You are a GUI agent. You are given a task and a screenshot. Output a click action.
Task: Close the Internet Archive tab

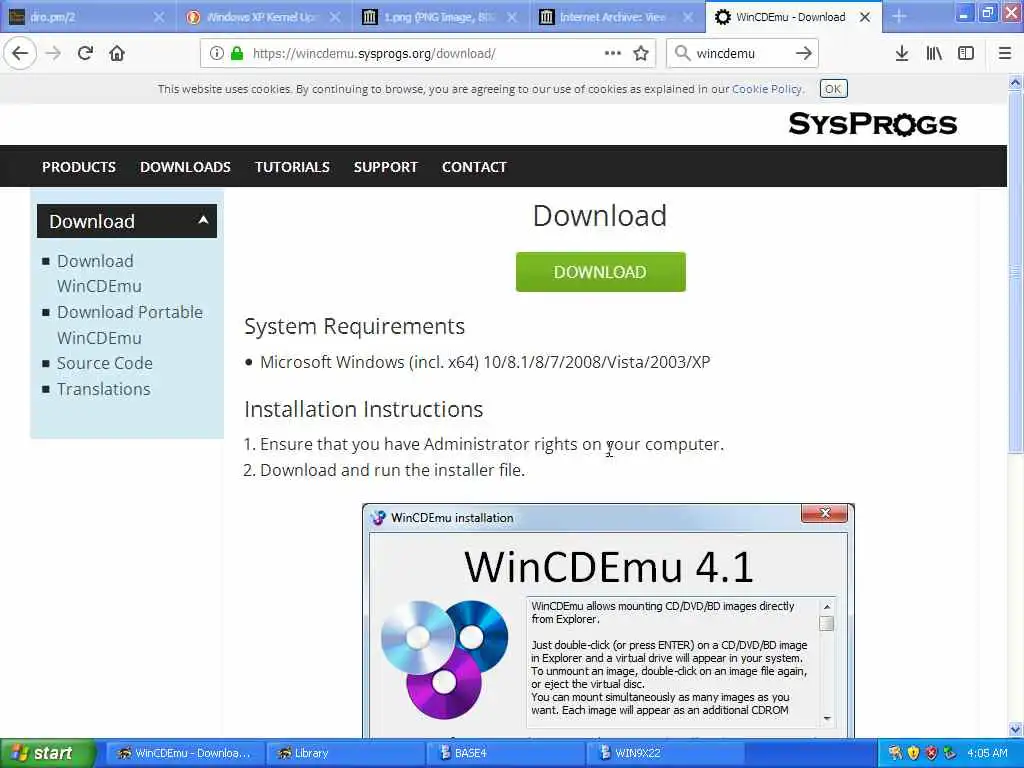pos(688,18)
